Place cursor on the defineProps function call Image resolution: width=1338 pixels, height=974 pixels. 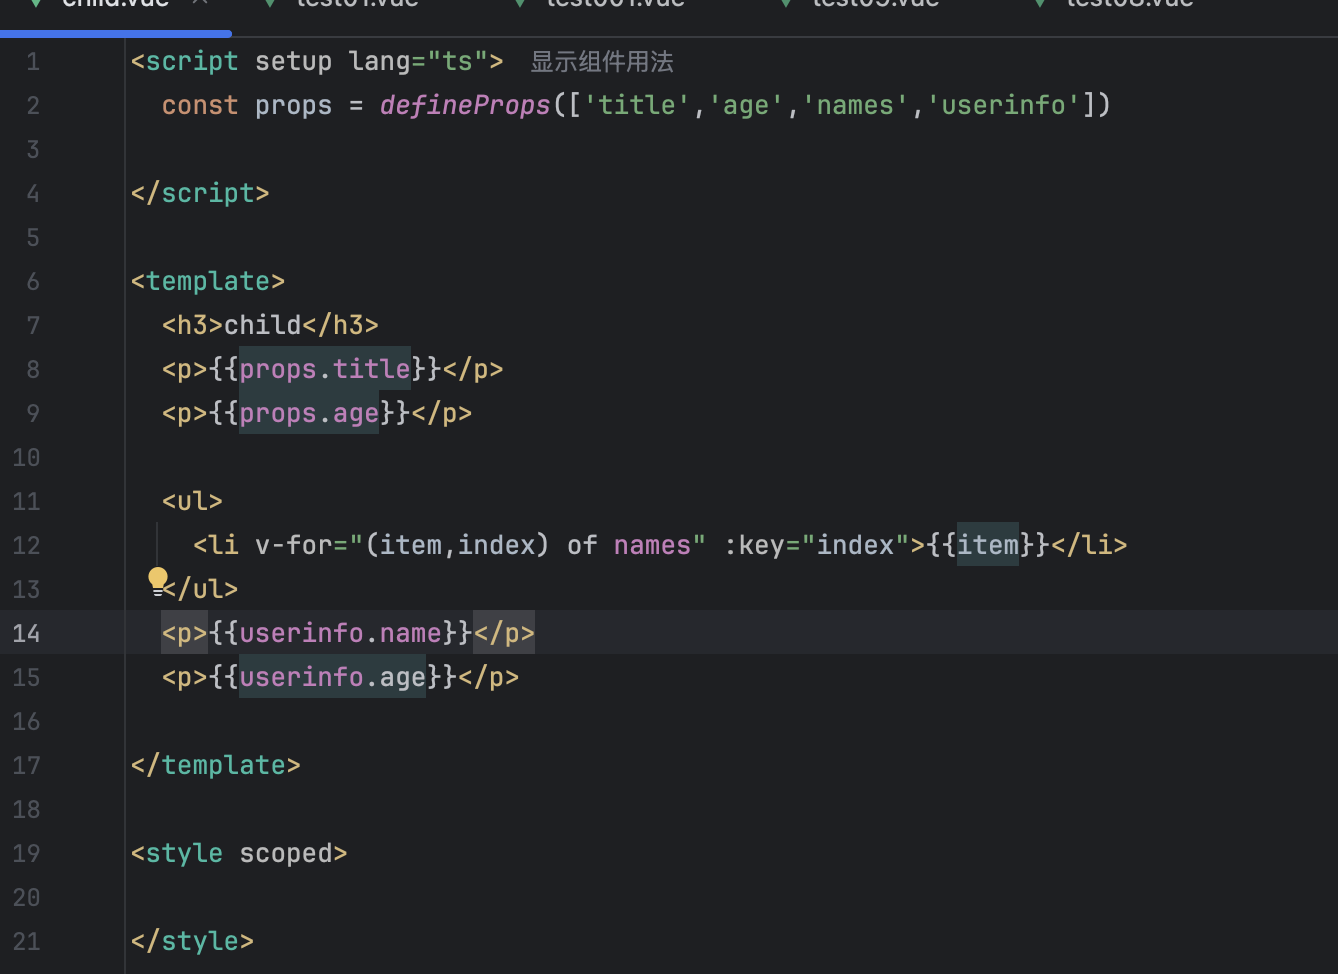tap(465, 106)
